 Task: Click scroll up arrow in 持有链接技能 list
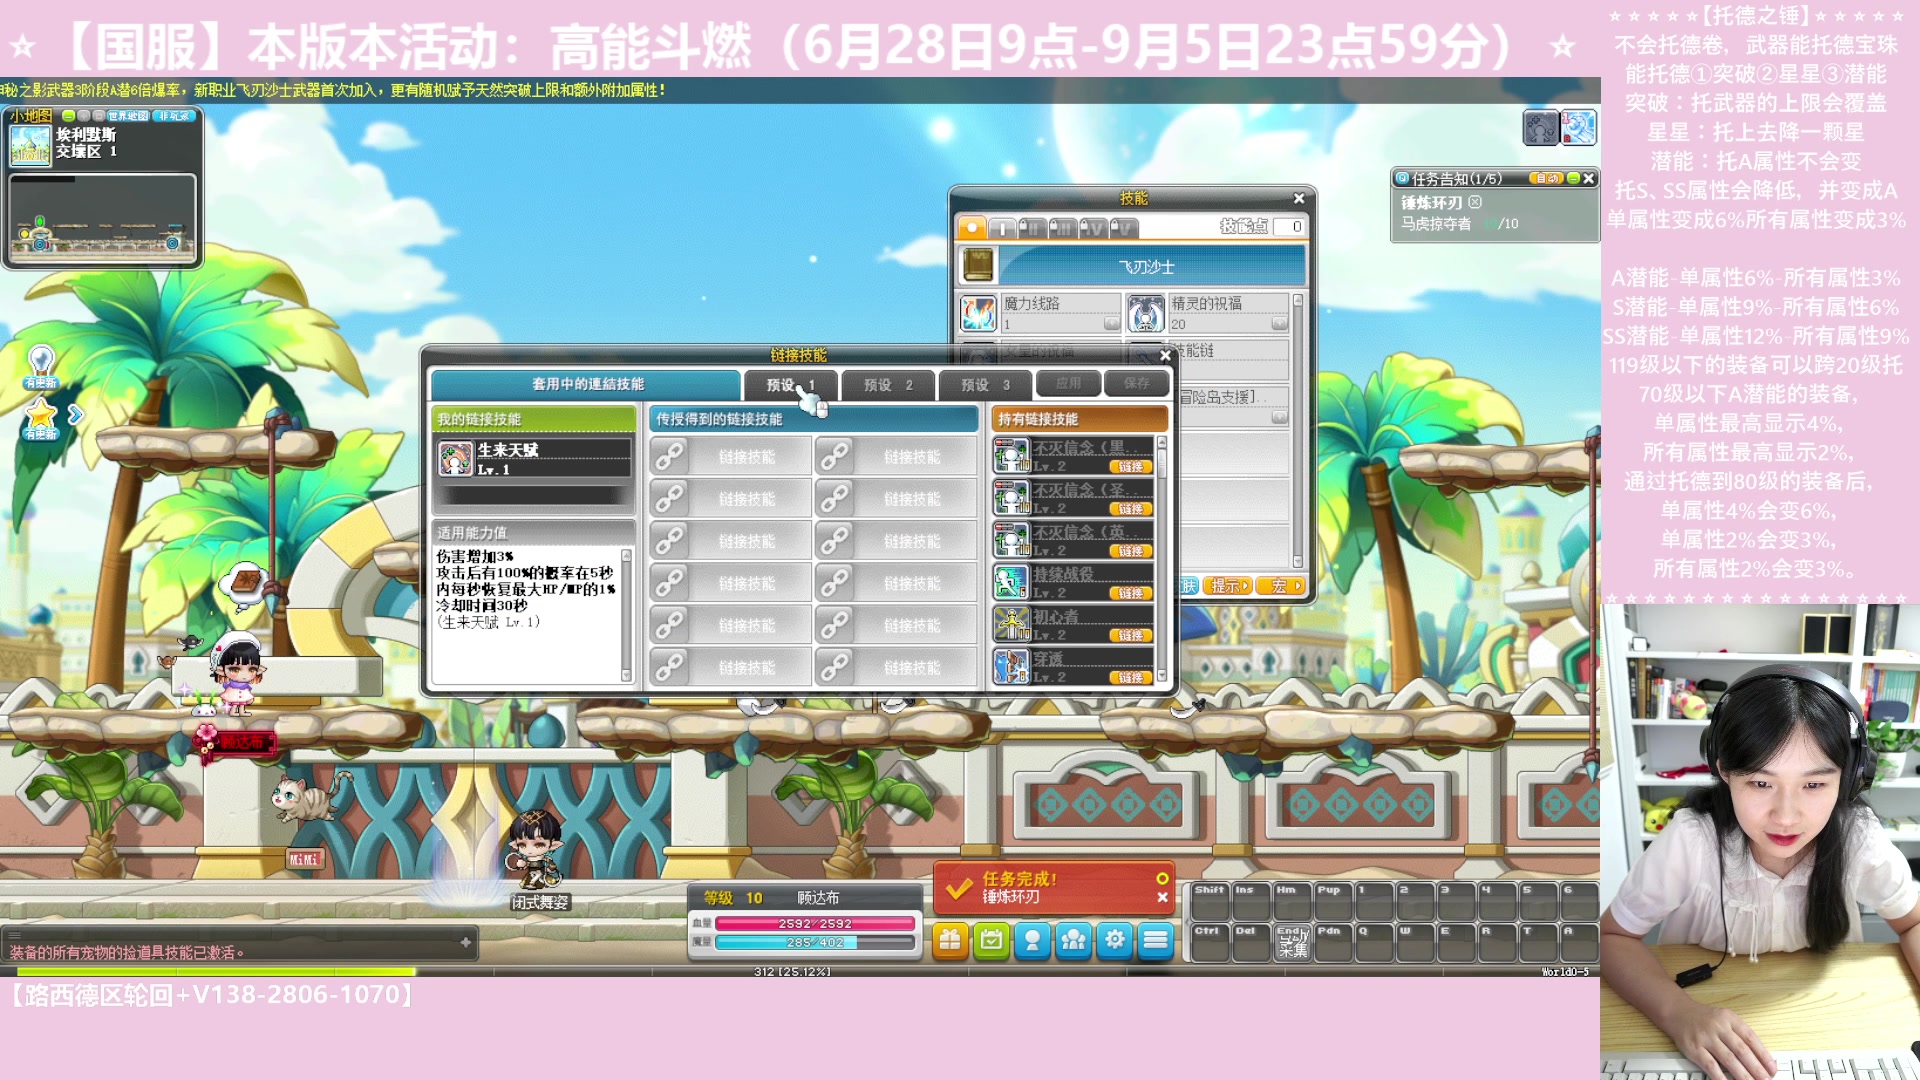(x=1162, y=442)
